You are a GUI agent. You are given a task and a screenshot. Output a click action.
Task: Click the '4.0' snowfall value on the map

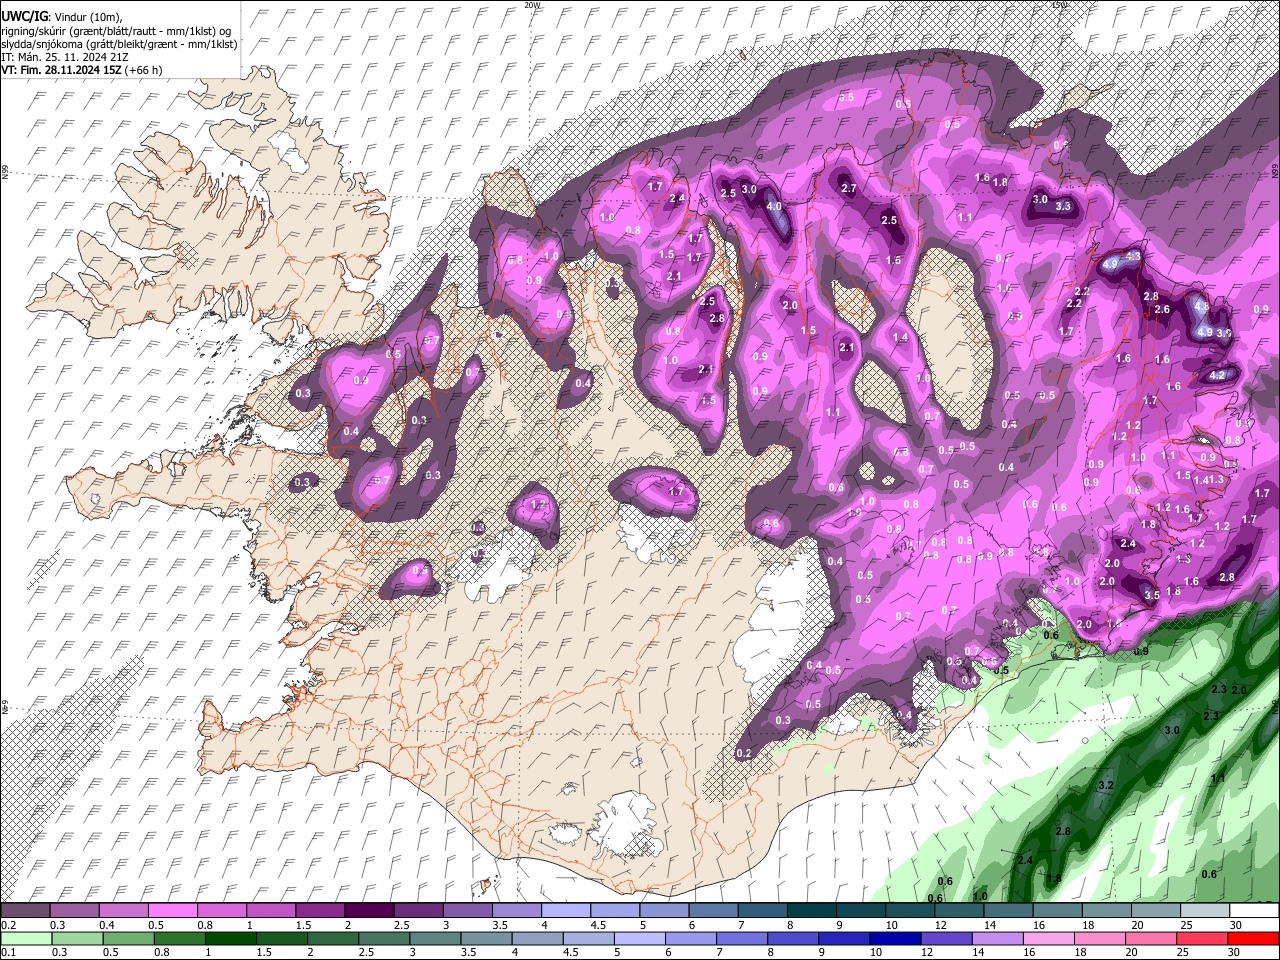pyautogui.click(x=774, y=206)
